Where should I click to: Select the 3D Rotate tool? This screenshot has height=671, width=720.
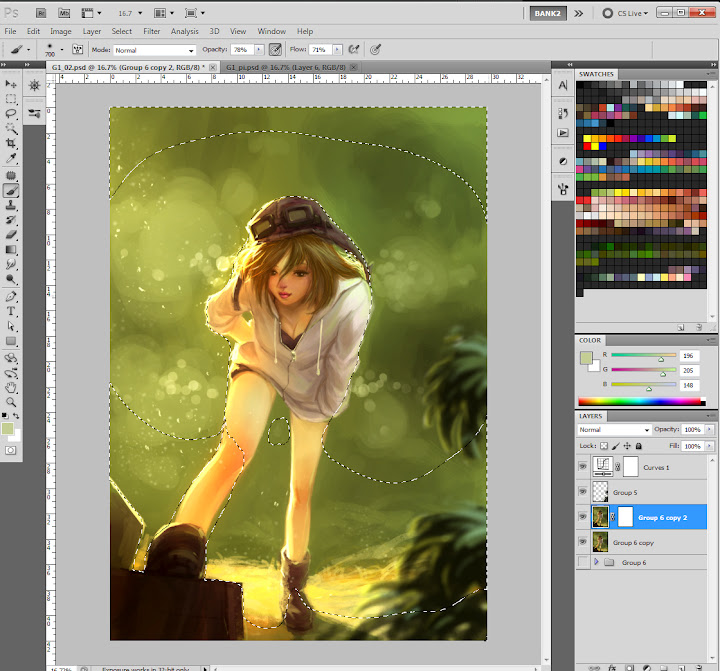pos(11,358)
